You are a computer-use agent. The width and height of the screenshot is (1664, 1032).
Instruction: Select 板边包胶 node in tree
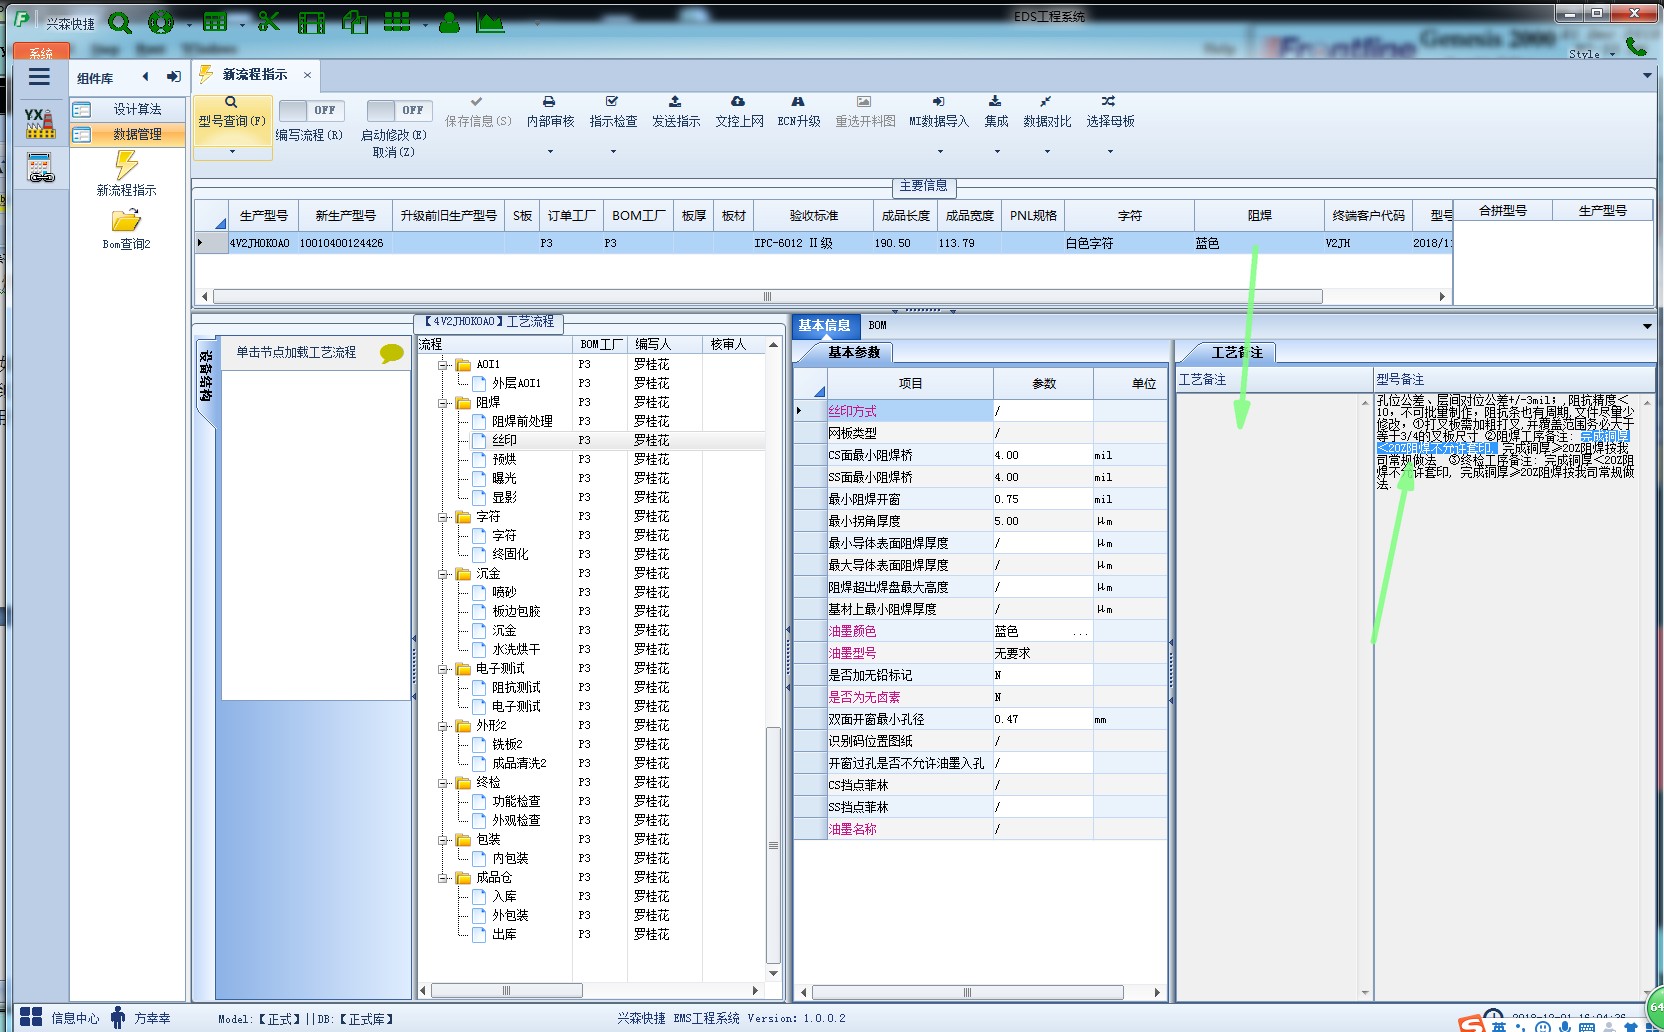[516, 611]
